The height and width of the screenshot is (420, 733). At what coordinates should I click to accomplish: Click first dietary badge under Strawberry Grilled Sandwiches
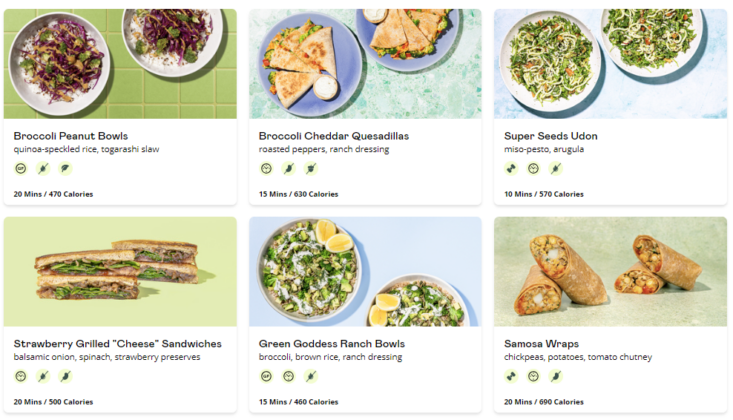[21, 376]
